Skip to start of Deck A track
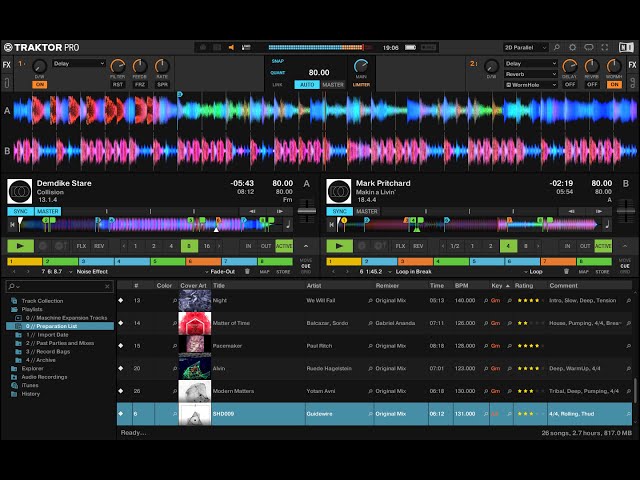This screenshot has height=480, width=640. tap(12, 224)
